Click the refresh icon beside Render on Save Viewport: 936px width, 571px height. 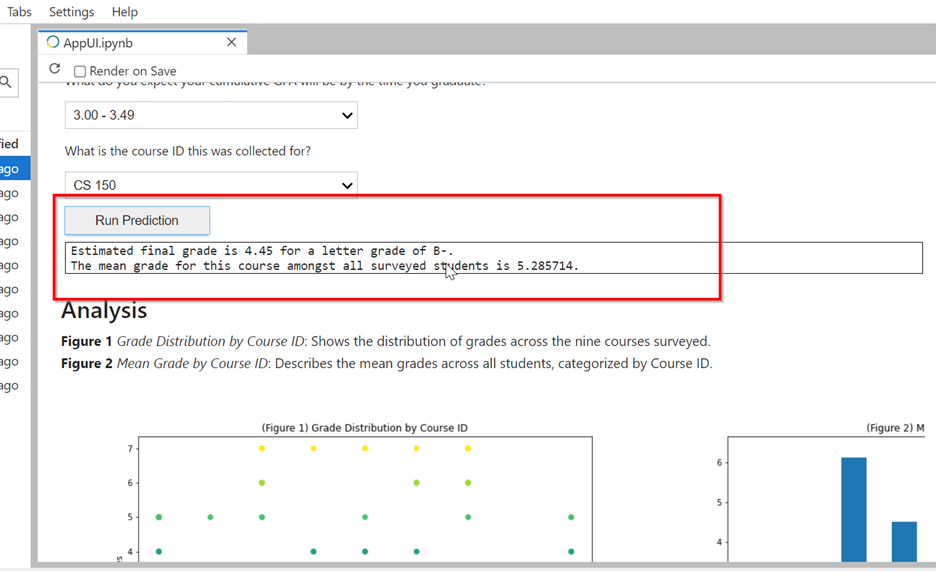(54, 69)
